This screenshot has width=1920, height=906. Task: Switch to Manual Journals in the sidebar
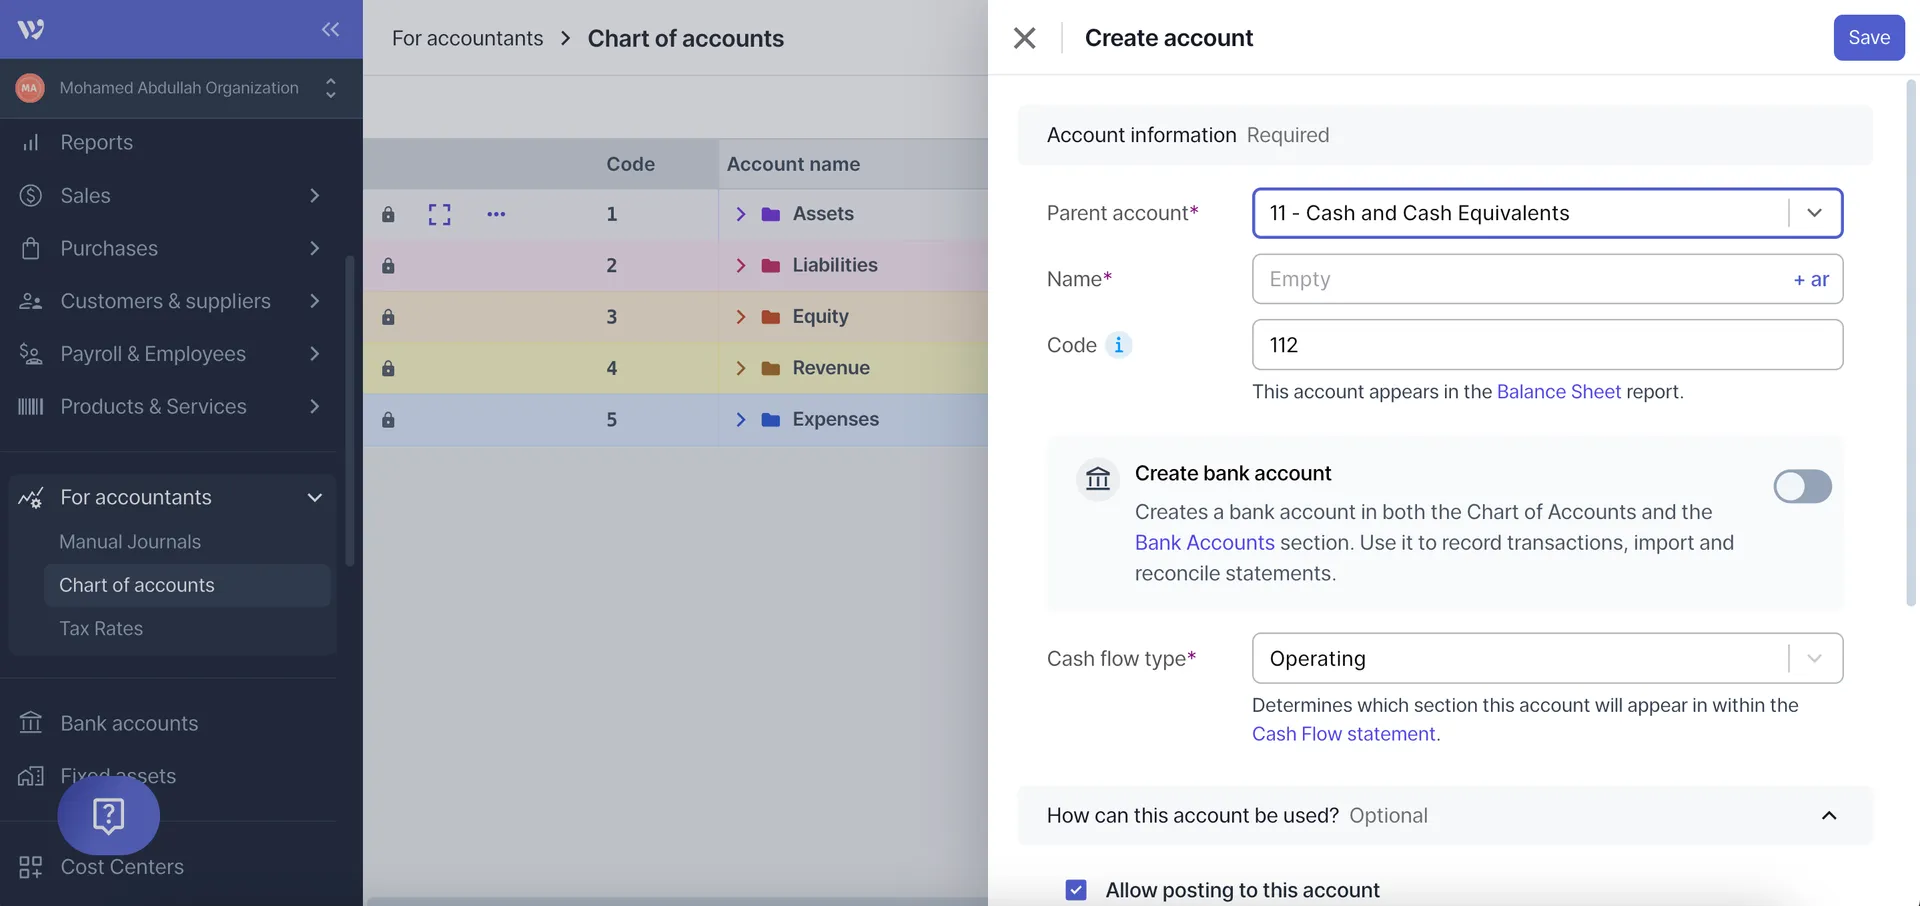(x=130, y=541)
